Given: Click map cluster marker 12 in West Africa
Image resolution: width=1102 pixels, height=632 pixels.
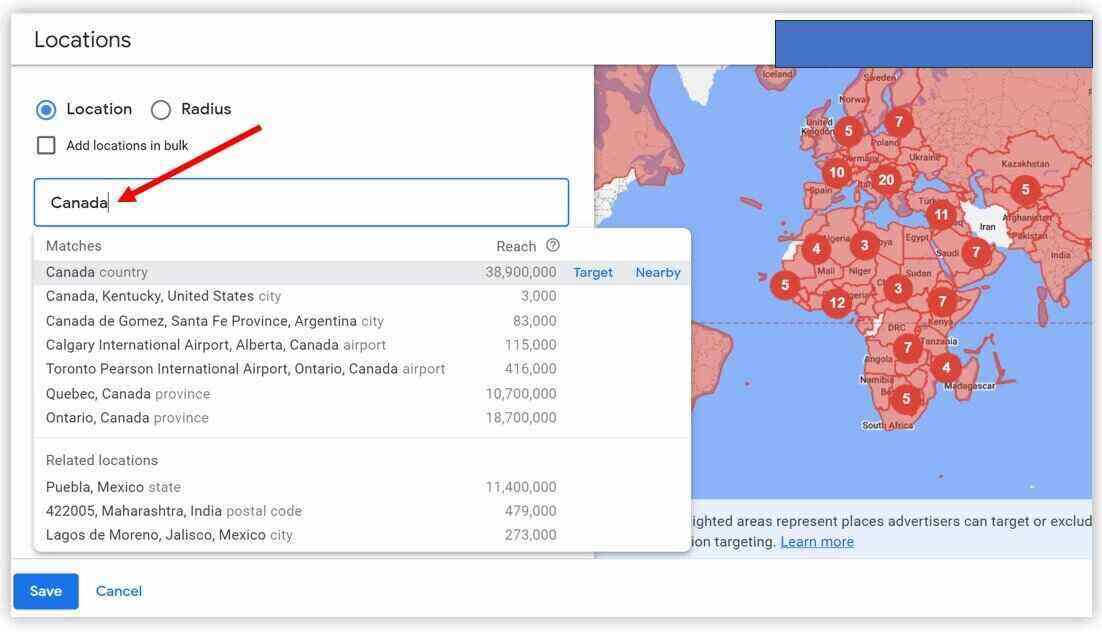Looking at the screenshot, I should point(836,303).
